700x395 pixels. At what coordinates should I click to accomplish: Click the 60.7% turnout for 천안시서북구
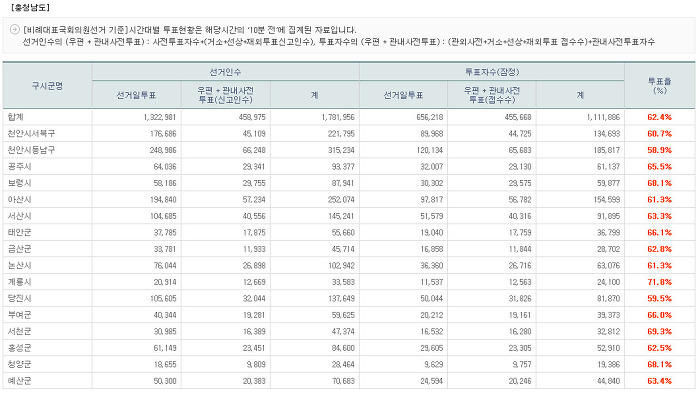(x=659, y=134)
